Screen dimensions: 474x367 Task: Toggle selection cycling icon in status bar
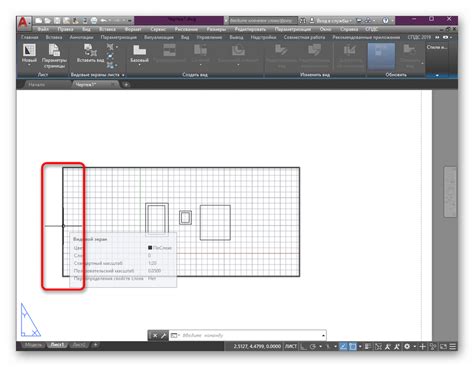[x=378, y=347]
